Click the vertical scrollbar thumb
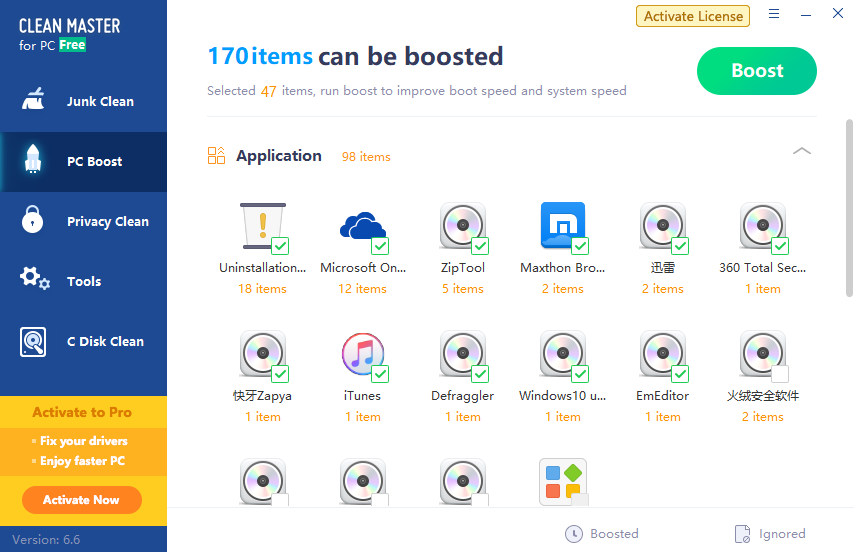The image size is (854, 552). pyautogui.click(x=849, y=208)
